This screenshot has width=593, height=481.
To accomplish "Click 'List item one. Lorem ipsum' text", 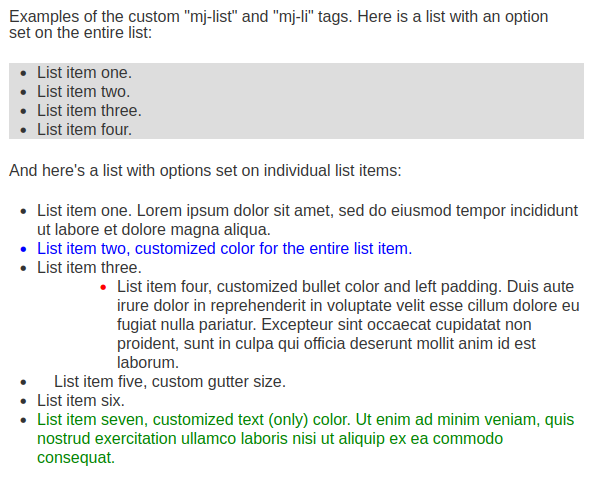I will coord(307,220).
